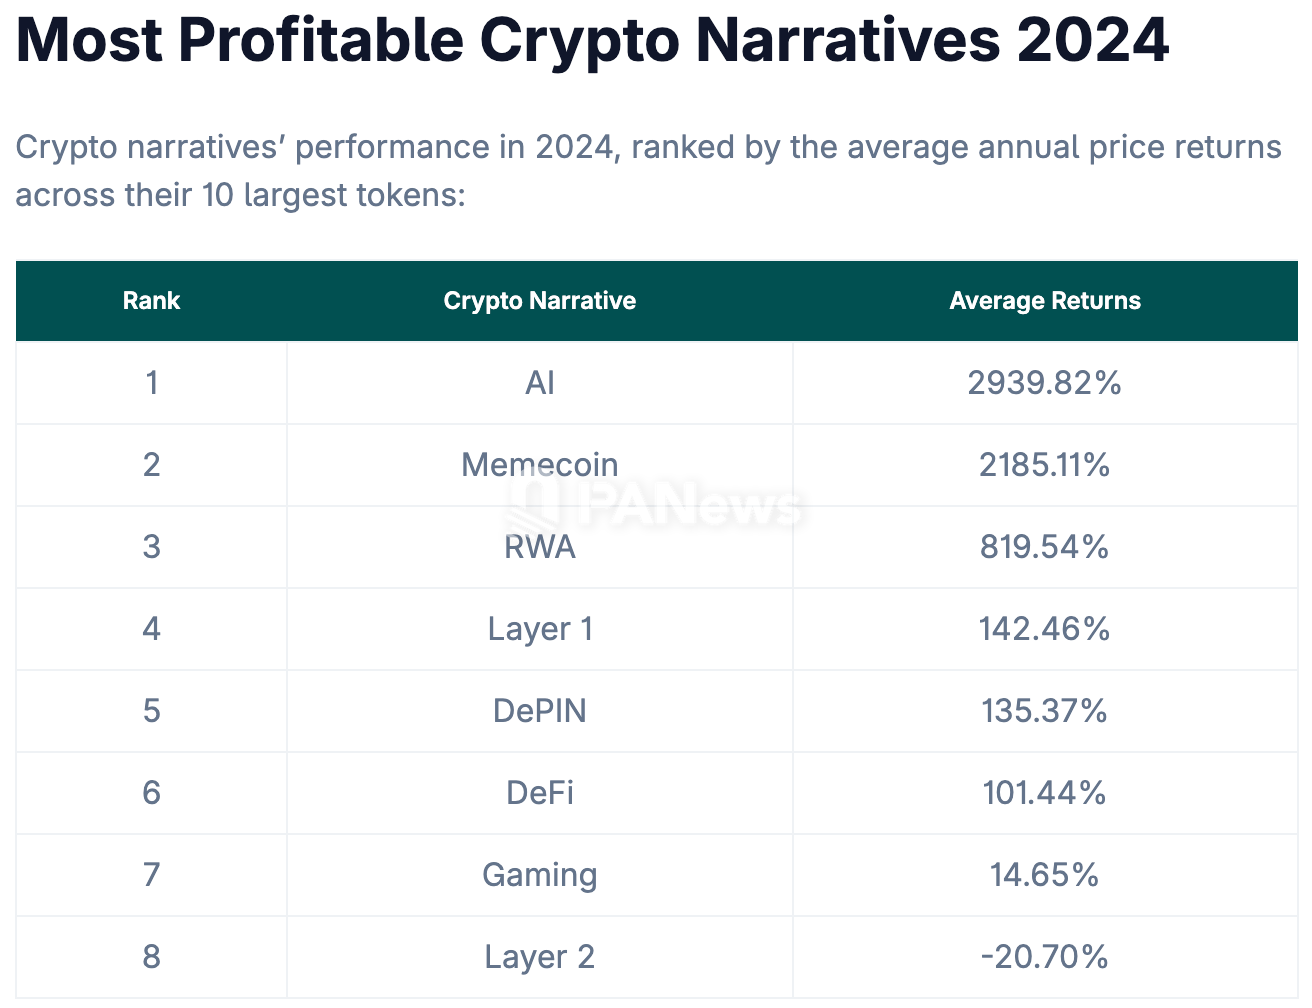Click the Average Returns column header
The image size is (1312, 1008).
[x=1044, y=301]
